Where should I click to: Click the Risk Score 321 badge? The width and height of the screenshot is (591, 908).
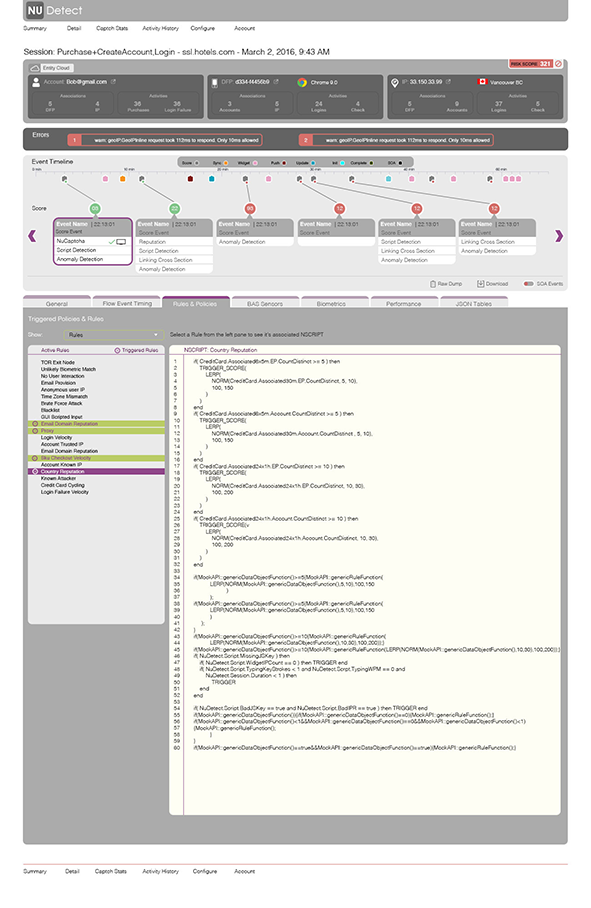tap(531, 64)
